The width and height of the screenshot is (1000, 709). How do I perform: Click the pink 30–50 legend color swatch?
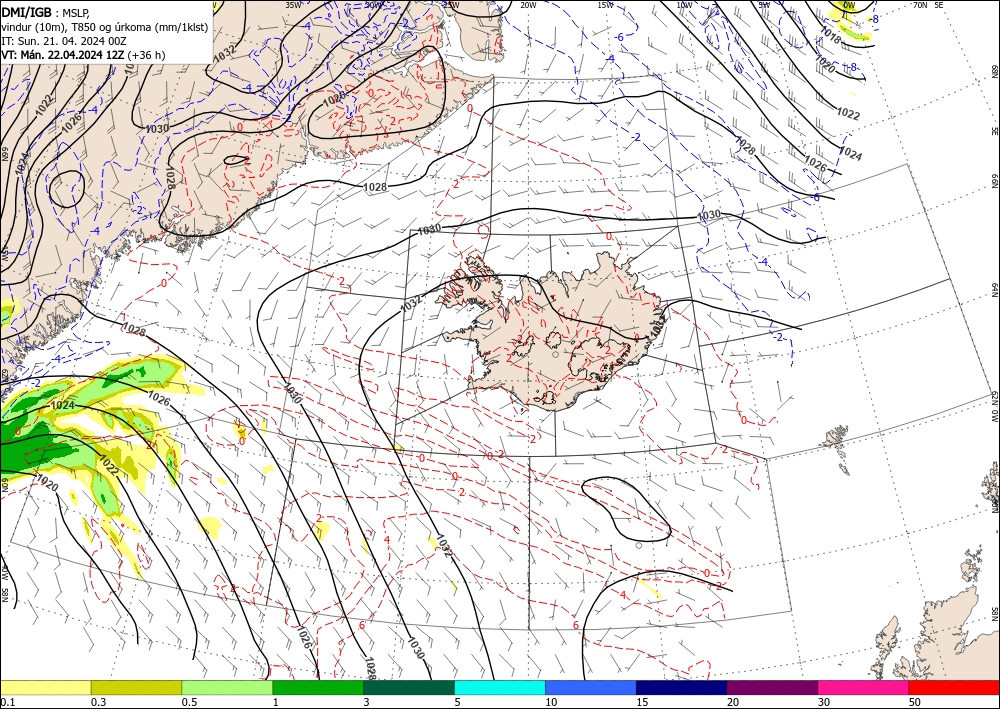click(864, 687)
